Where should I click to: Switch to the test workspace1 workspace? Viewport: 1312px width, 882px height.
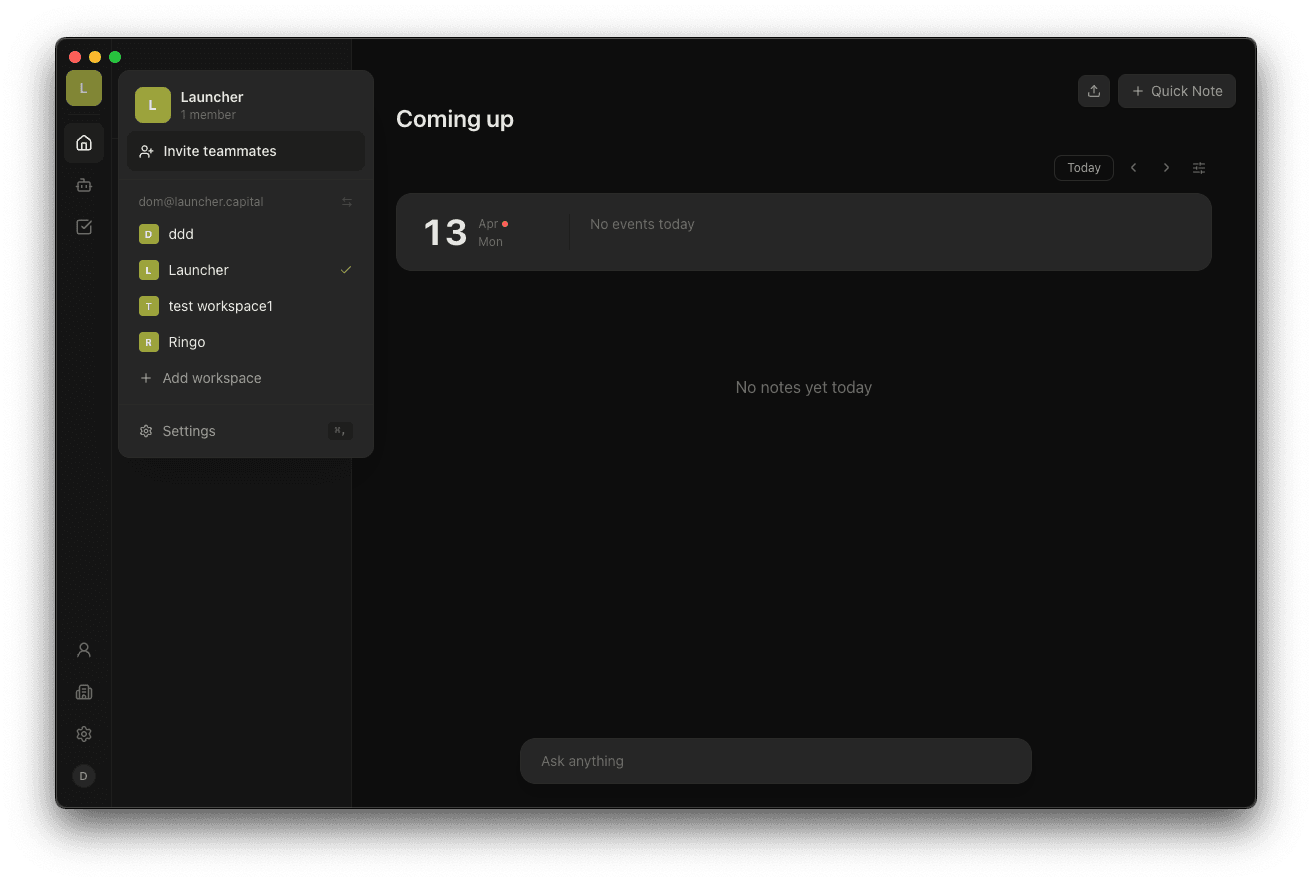pyautogui.click(x=220, y=305)
